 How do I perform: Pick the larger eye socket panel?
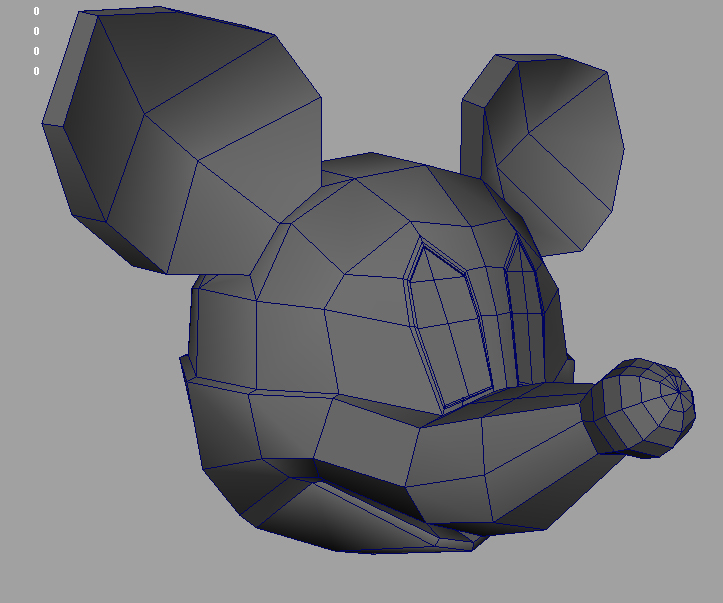pos(448,325)
